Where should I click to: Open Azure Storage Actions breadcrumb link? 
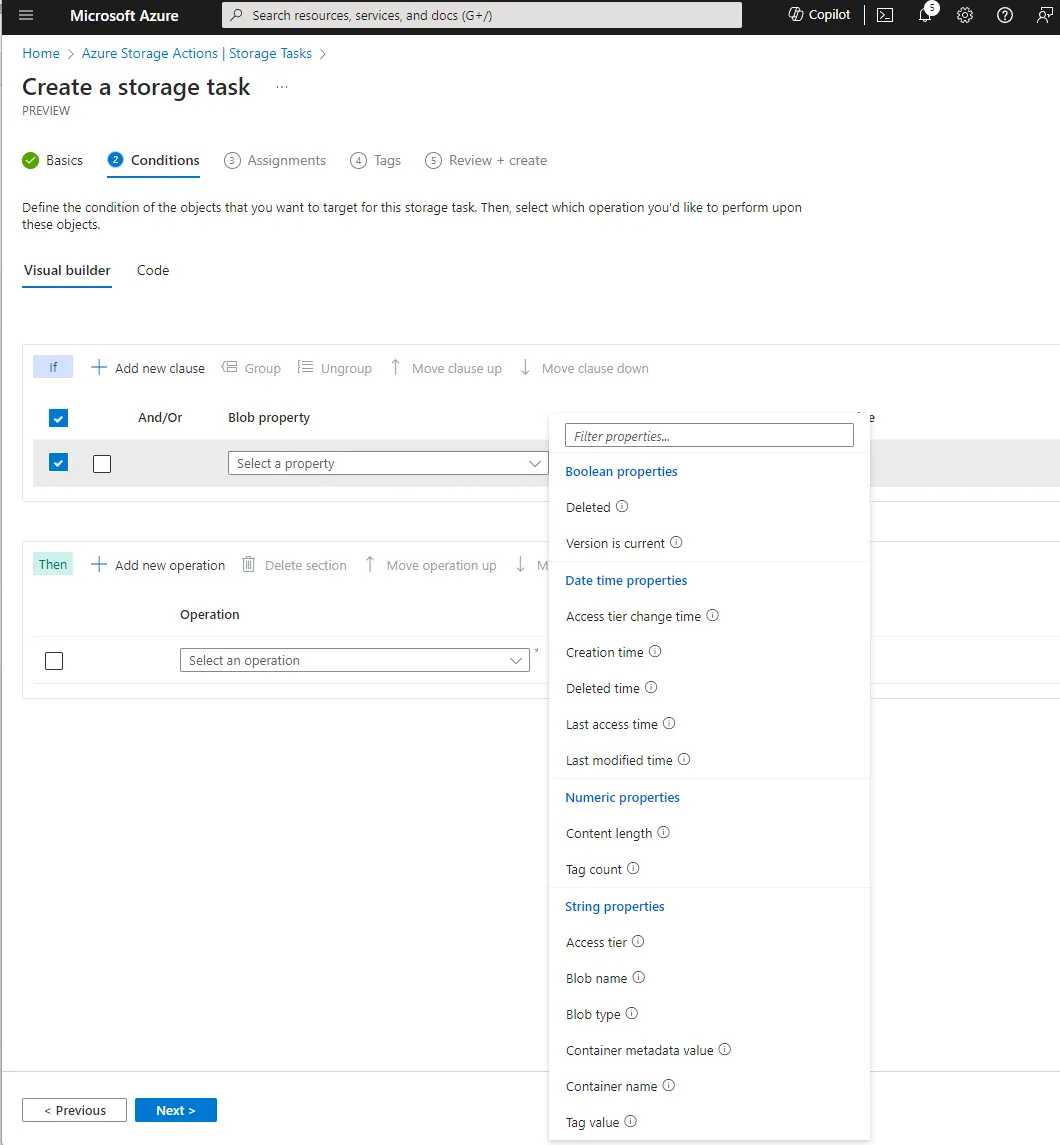point(196,53)
